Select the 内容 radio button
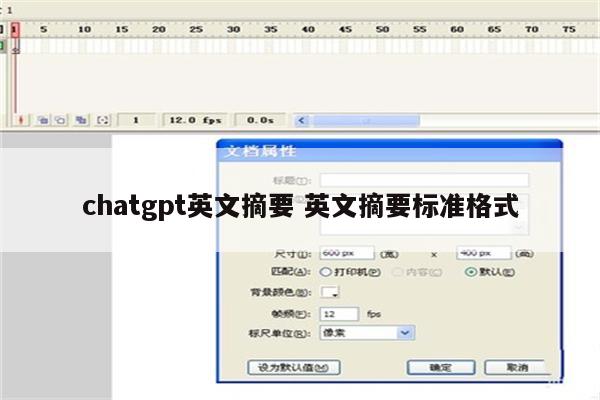 click(398, 272)
